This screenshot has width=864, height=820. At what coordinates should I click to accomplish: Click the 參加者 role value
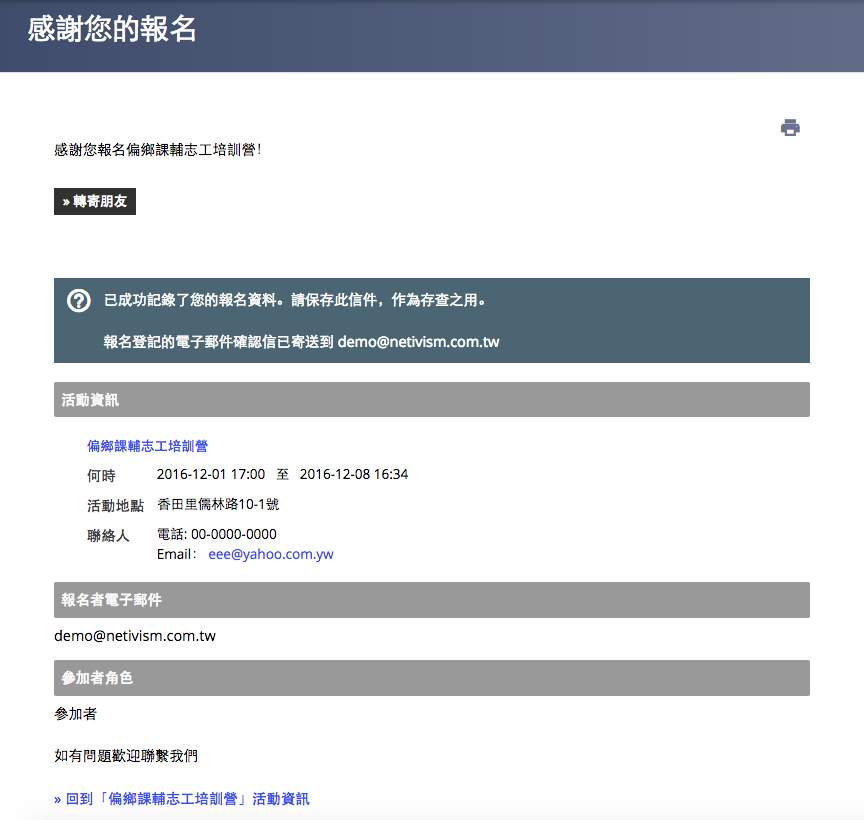(75, 714)
